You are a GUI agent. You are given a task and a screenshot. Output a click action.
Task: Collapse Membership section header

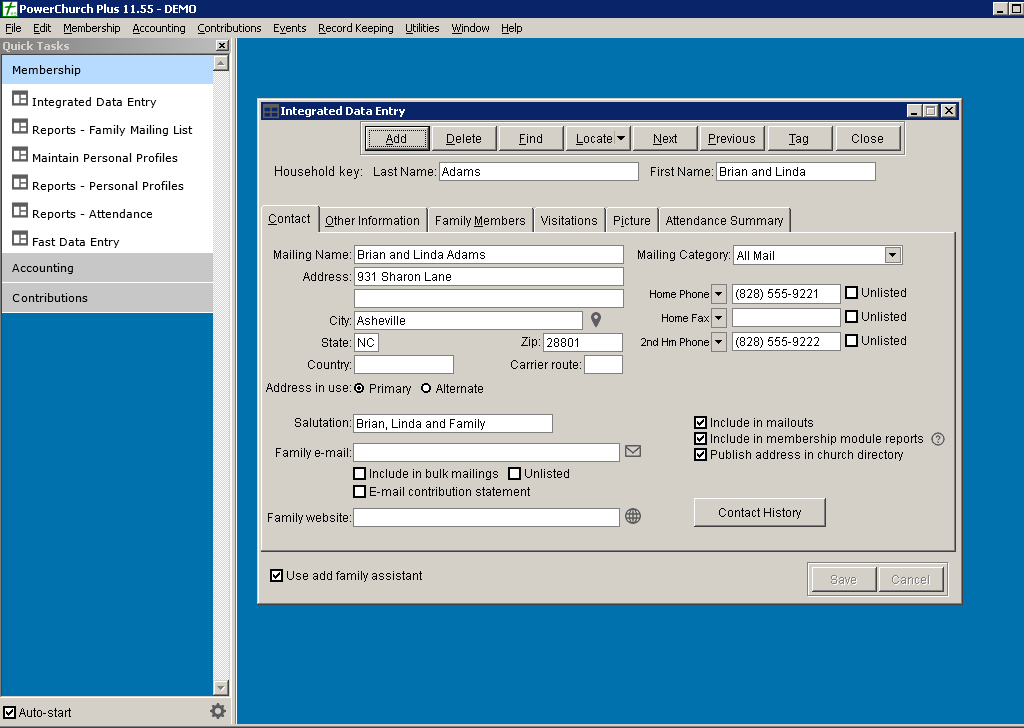107,70
